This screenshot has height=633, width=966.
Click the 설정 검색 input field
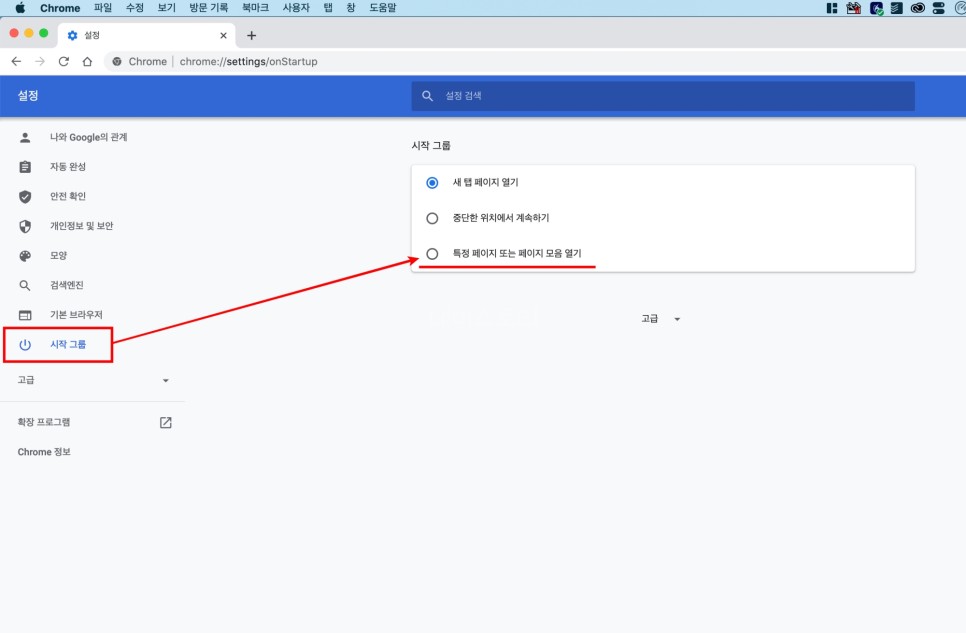tap(663, 96)
